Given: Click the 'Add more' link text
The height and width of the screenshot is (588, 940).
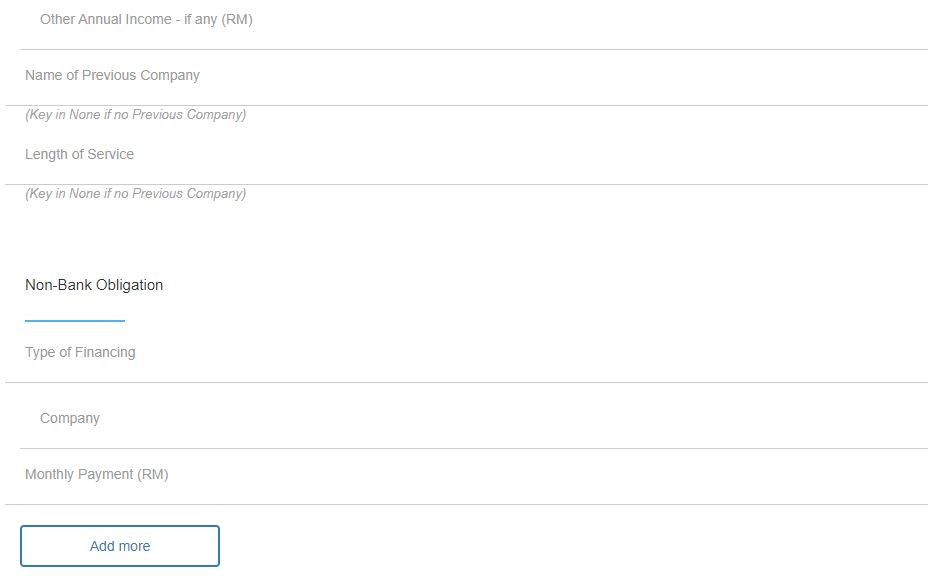Looking at the screenshot, I should (x=120, y=546).
